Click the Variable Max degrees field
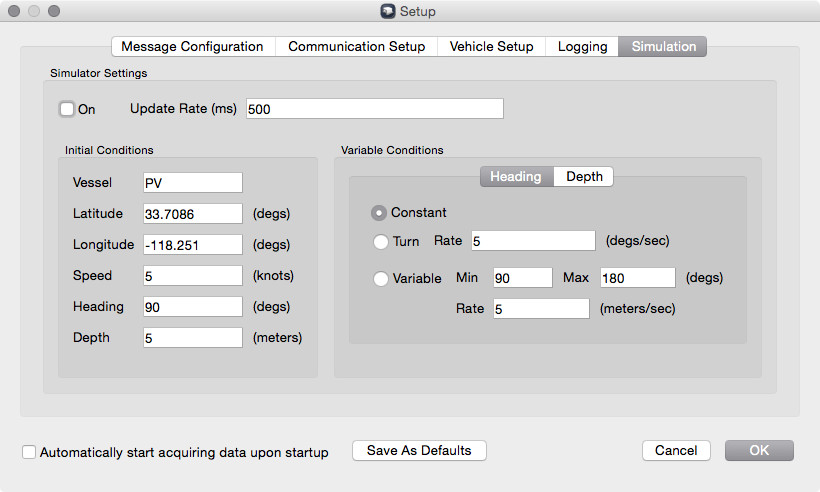 tap(637, 278)
